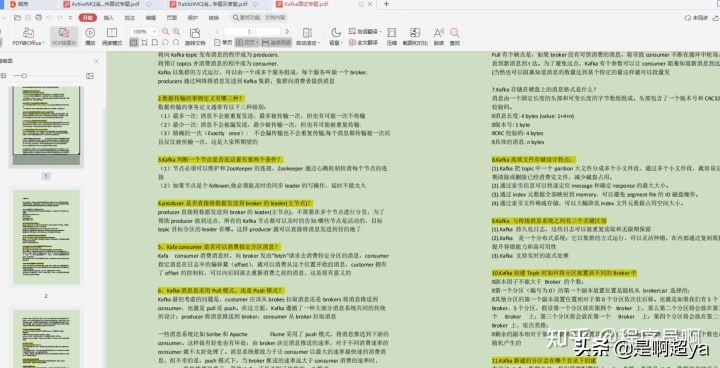Toggle 连续阅读 continuous reading
Image resolution: width=720 pixels, height=368 pixels.
click(276, 42)
